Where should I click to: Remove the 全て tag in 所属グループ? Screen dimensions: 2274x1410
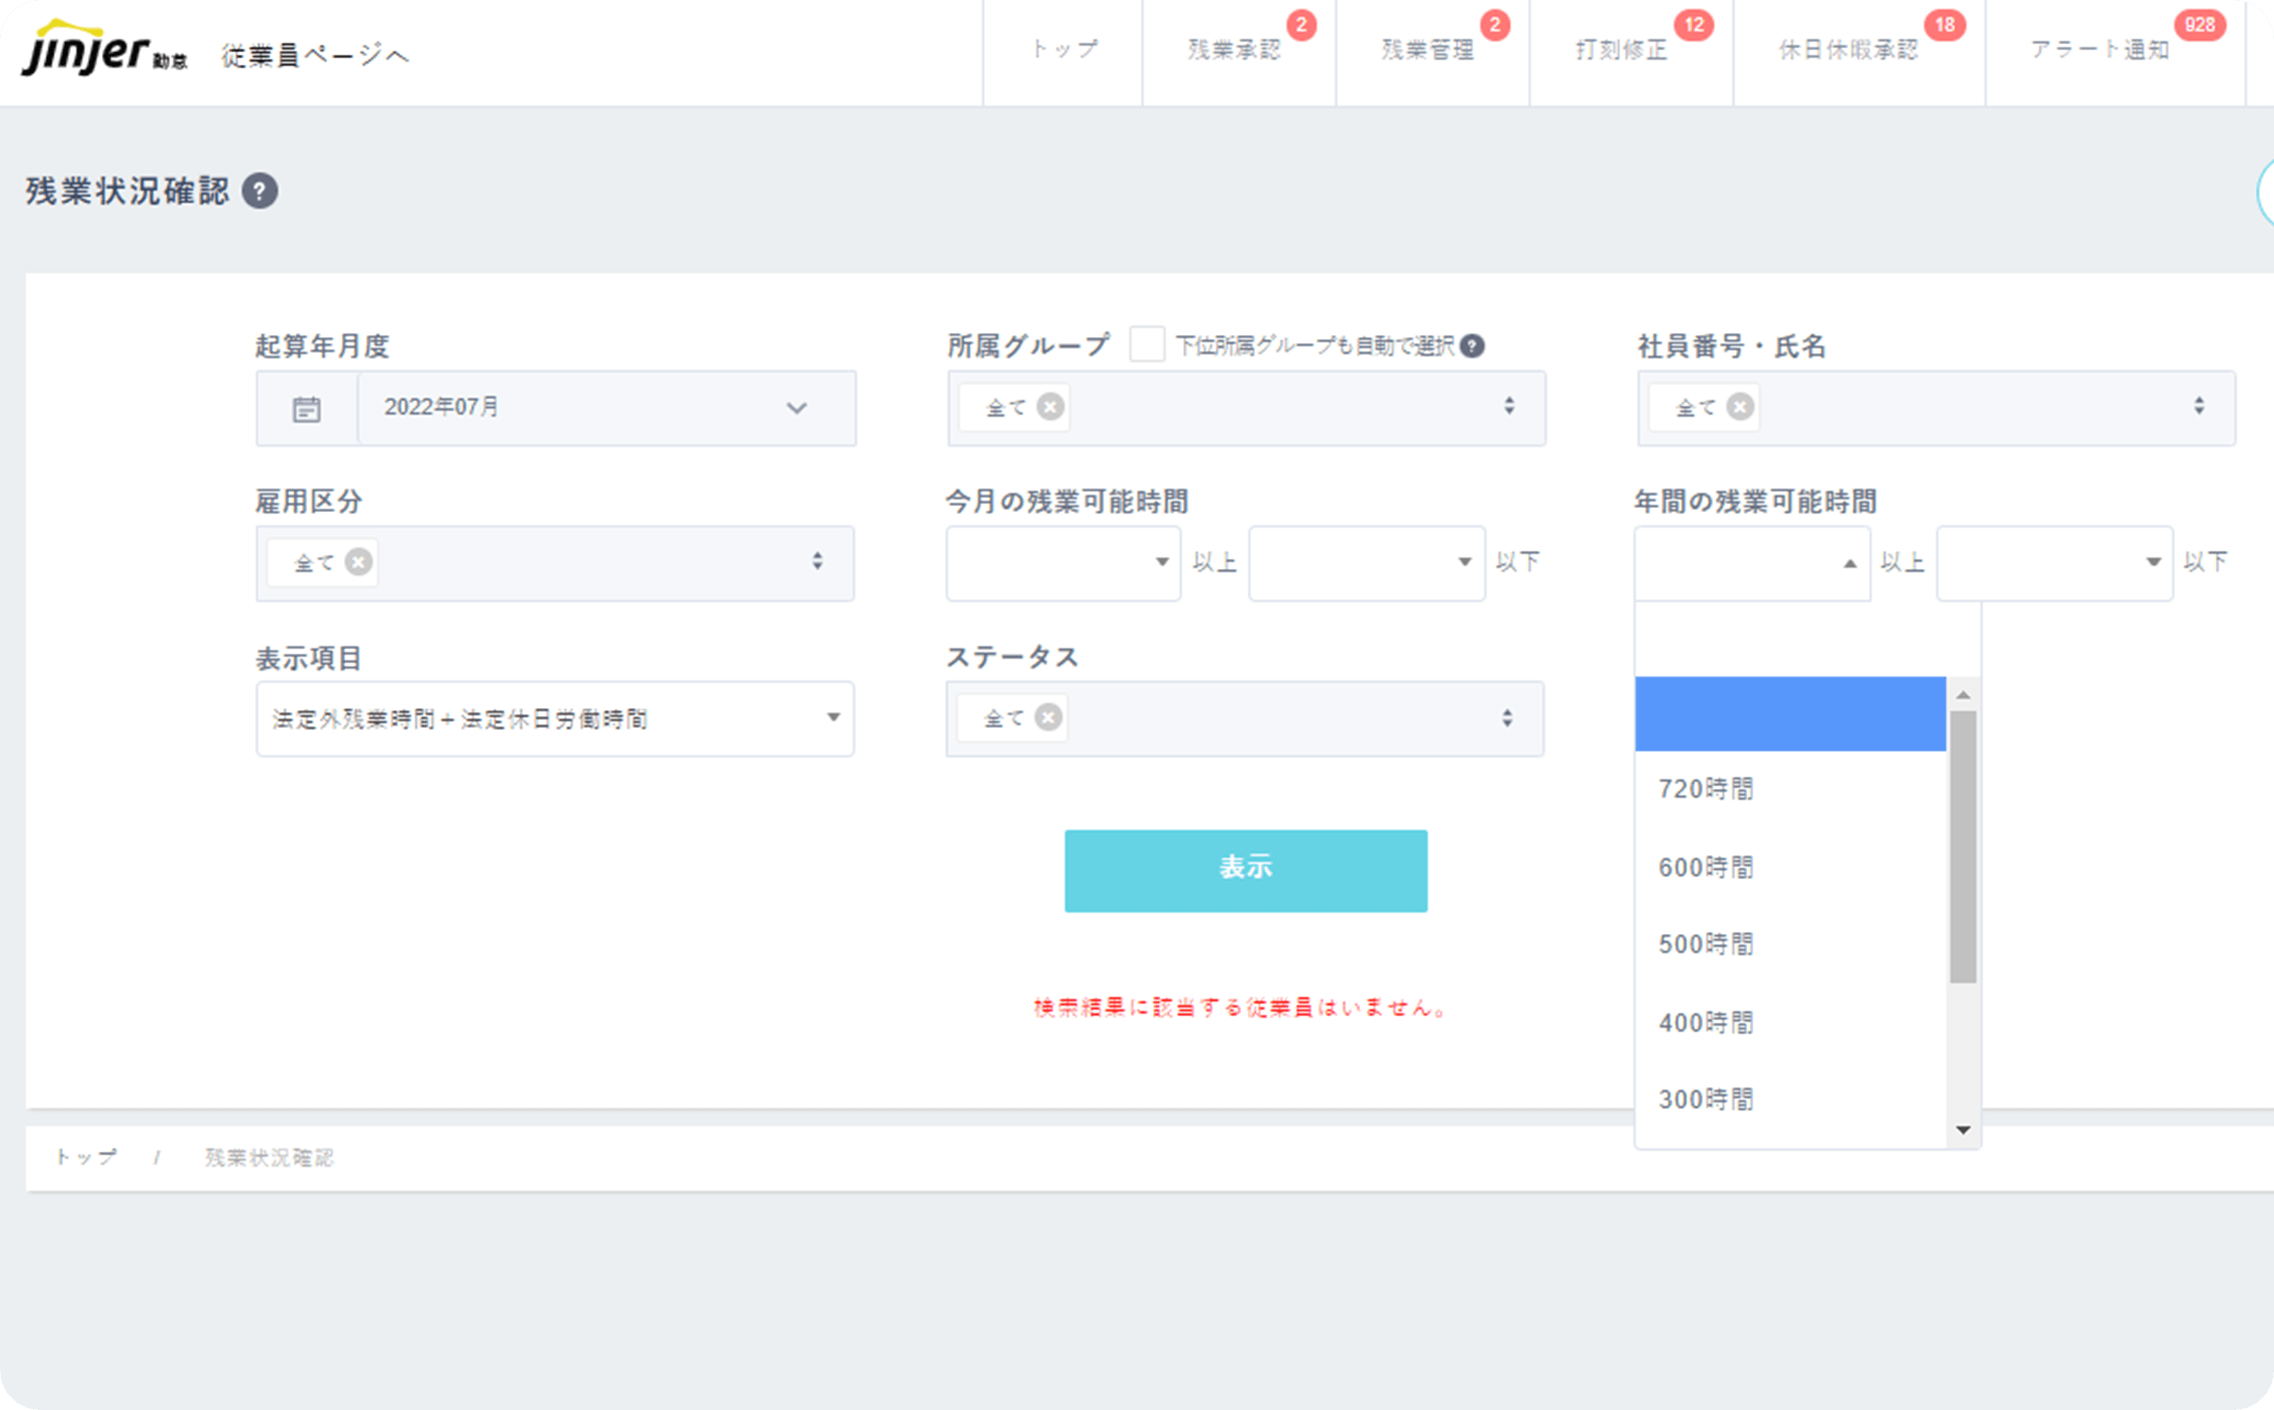point(1050,407)
